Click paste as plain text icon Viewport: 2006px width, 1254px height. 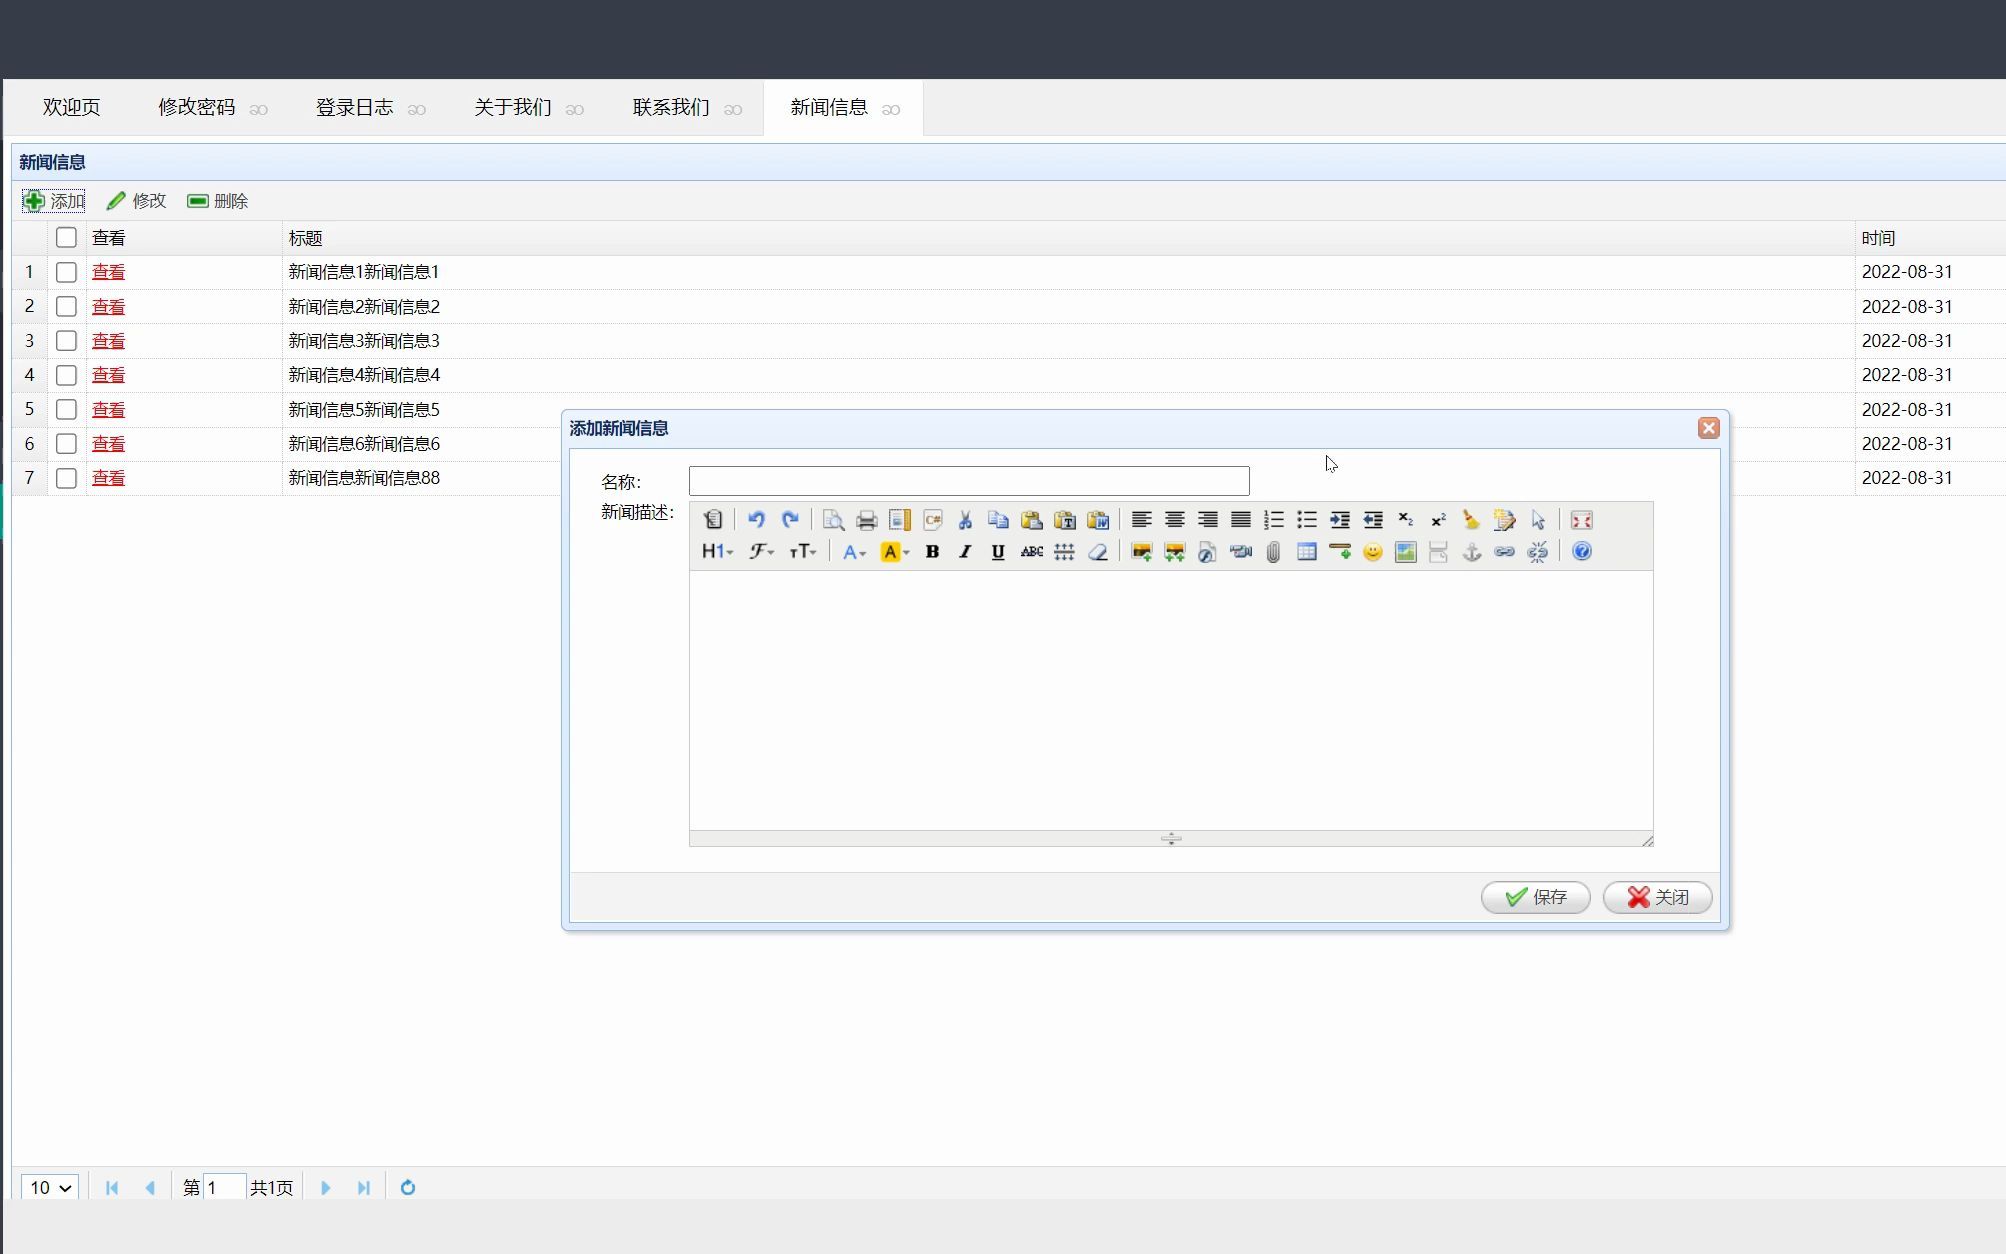point(1064,520)
